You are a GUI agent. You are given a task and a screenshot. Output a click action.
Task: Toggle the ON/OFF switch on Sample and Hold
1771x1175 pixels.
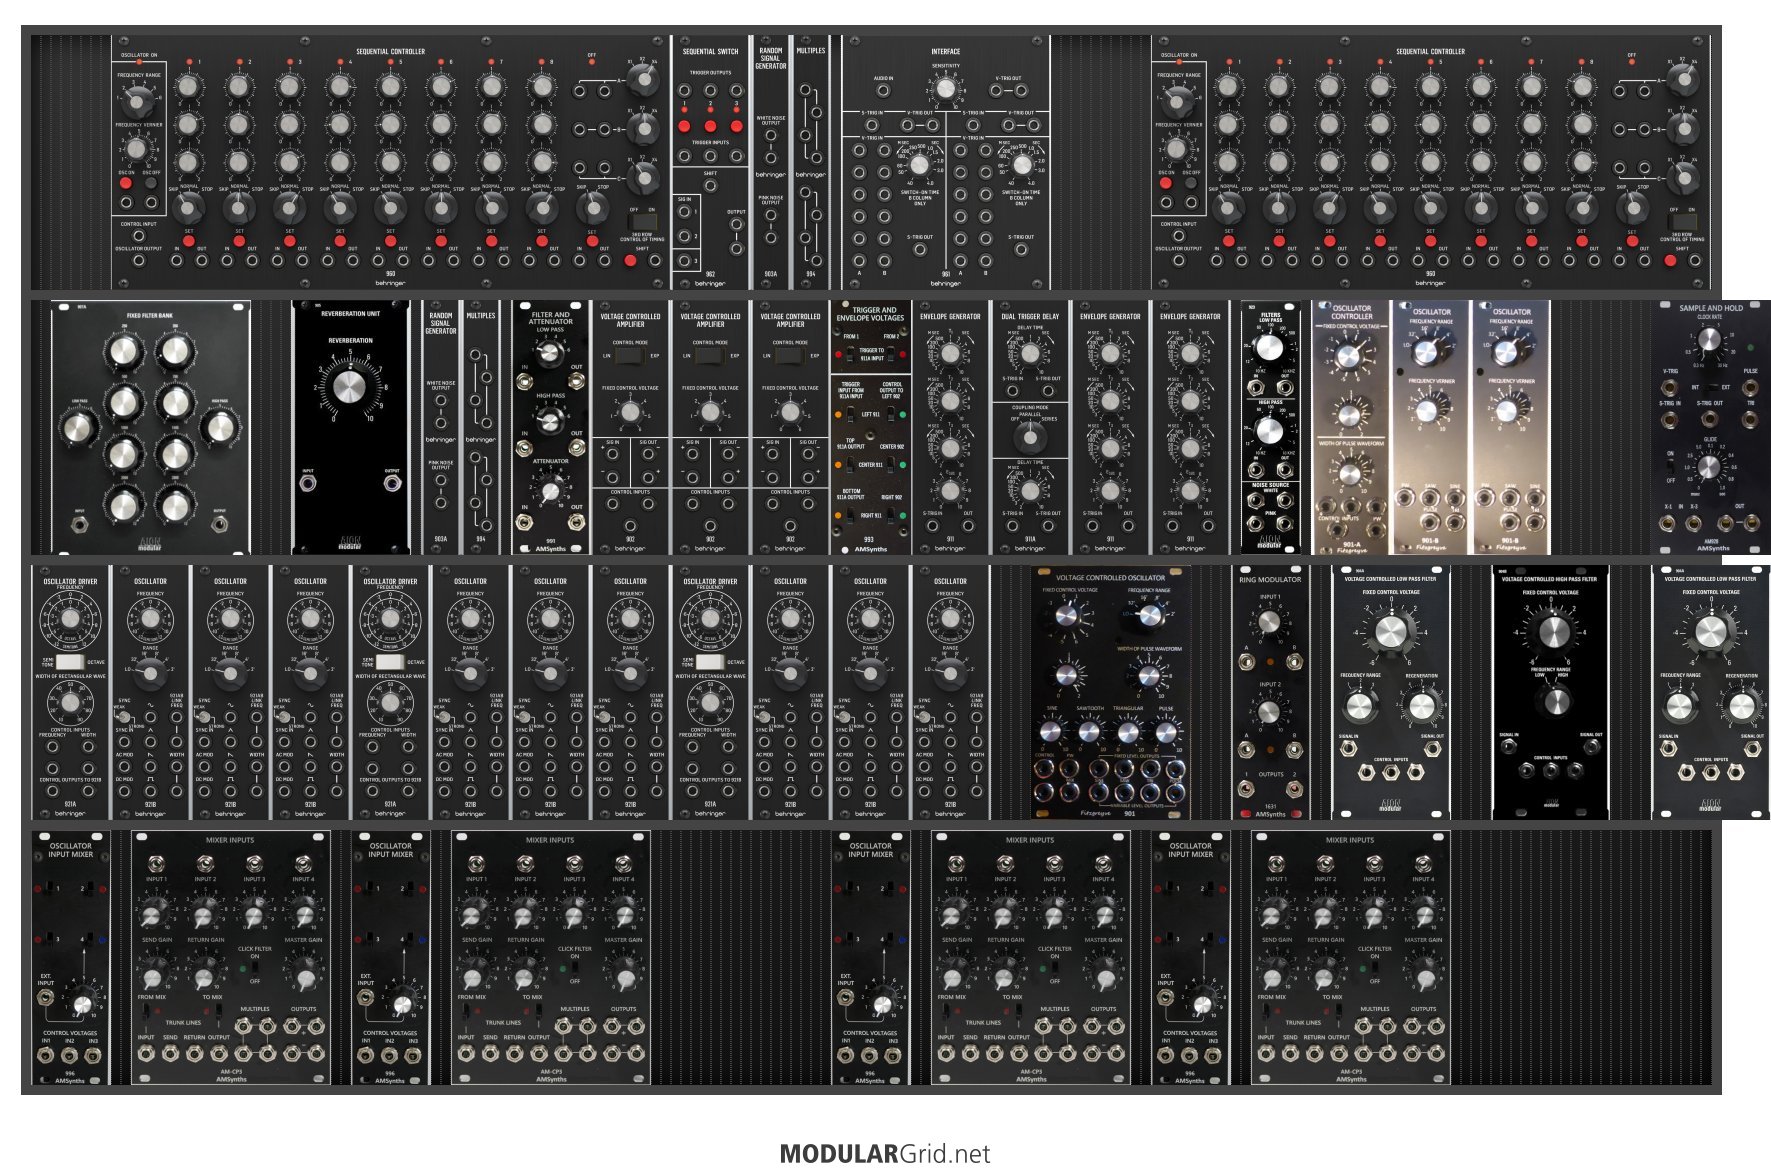1669,466
